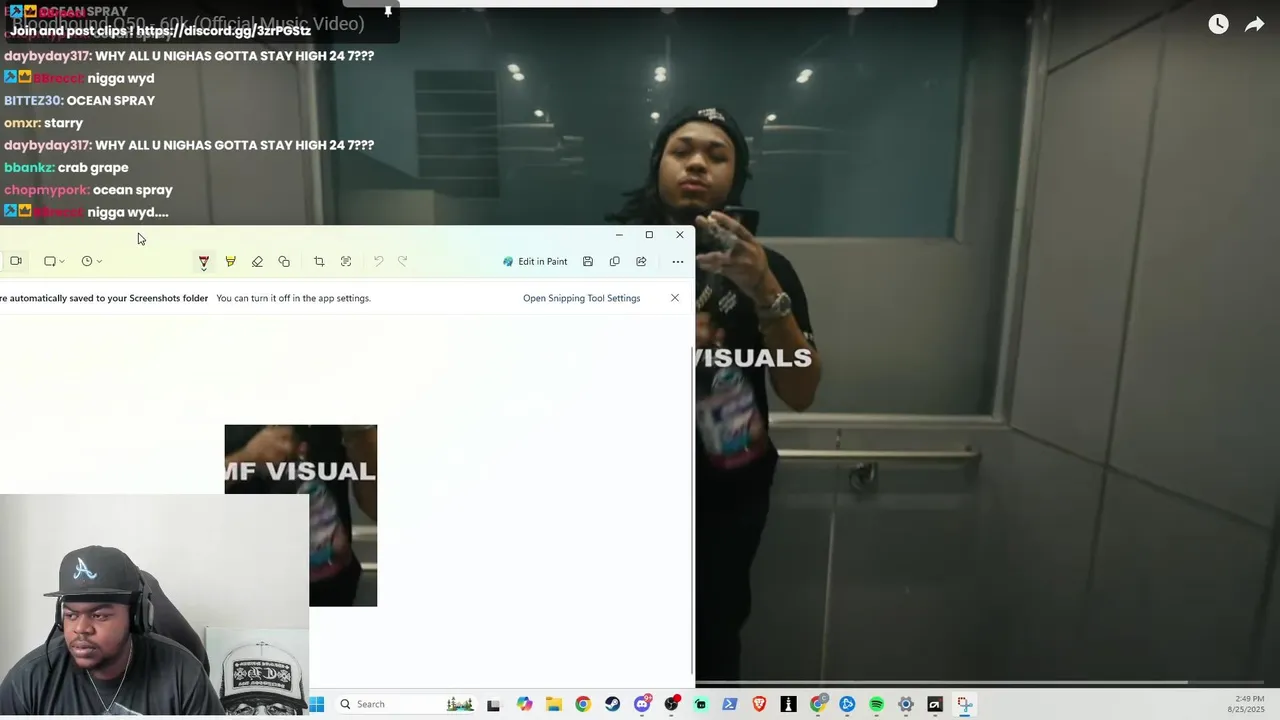
Task: Click the video's Share arrow icon
Action: point(1254,24)
